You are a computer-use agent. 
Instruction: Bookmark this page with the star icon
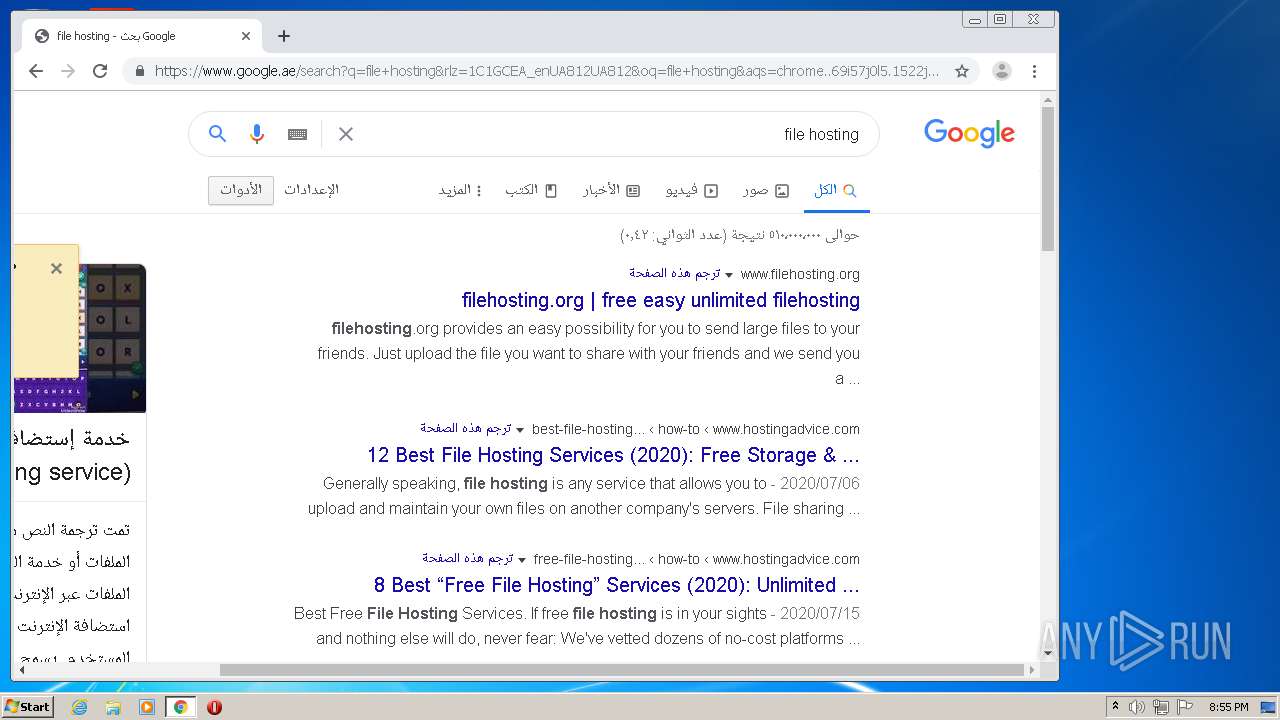(x=962, y=71)
